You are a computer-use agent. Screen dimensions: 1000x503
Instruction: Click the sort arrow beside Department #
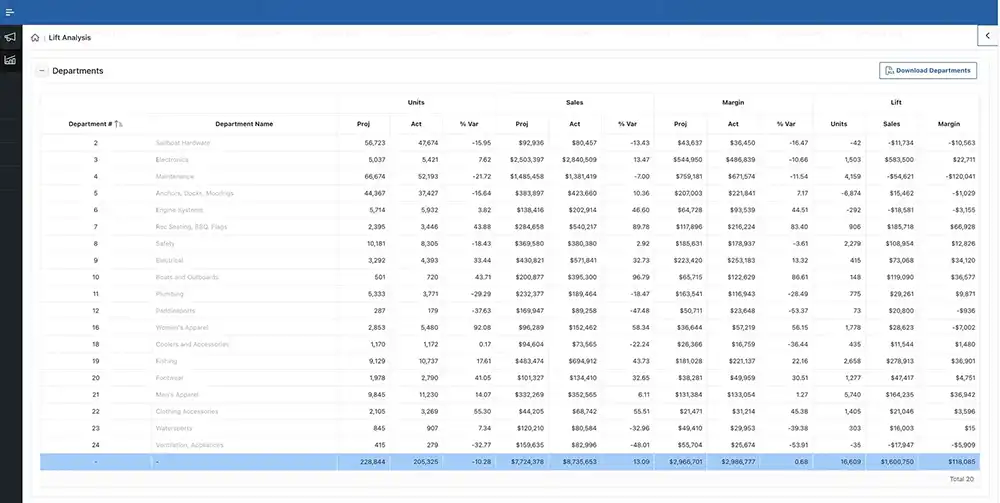(119, 124)
